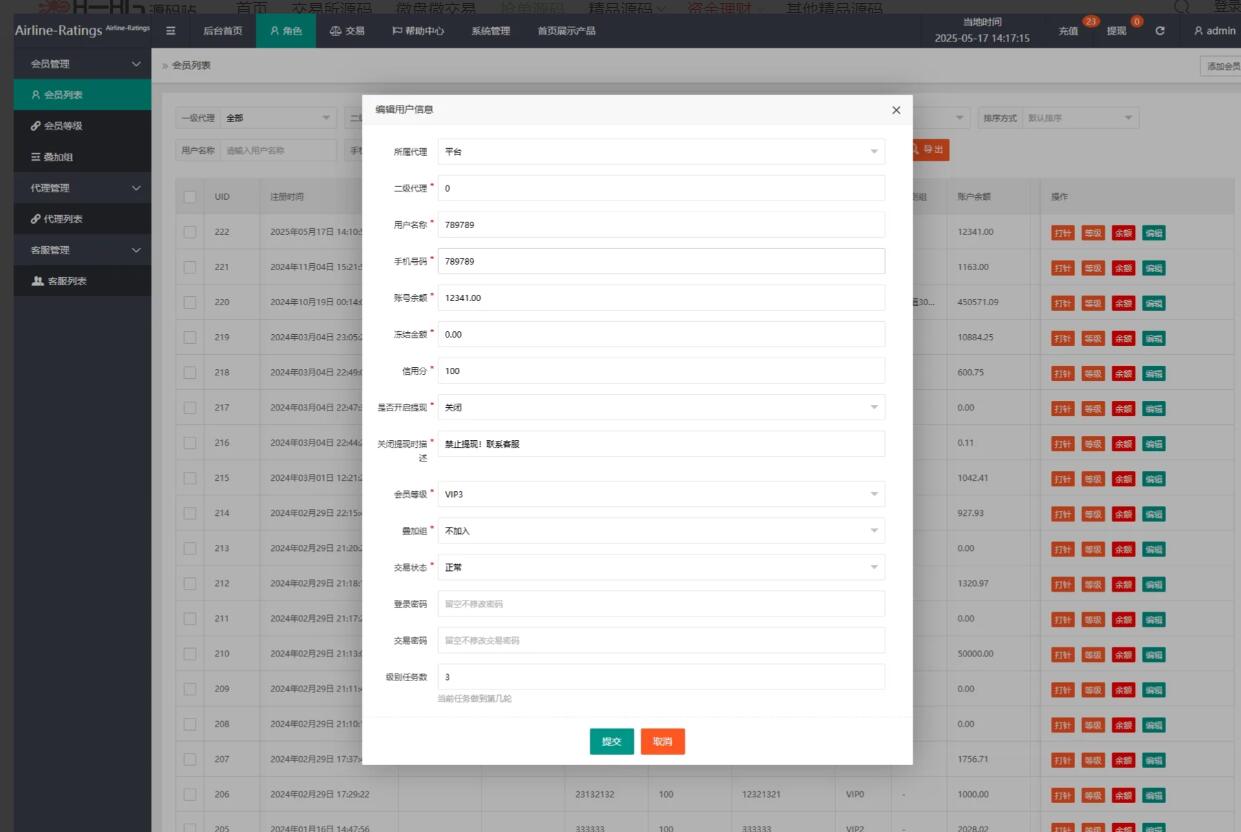Screen dimensions: 1241x832
Task: Check the checkbox for UID 215 row
Action: pos(190,478)
